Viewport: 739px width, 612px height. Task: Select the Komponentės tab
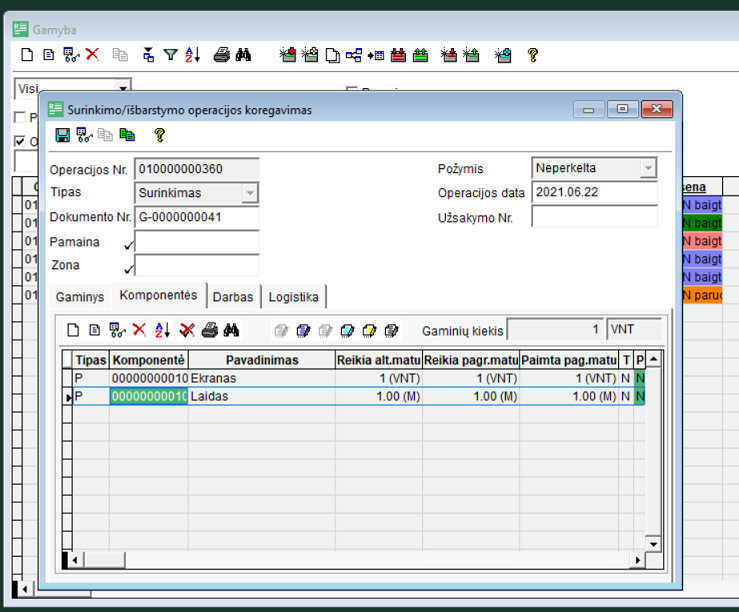point(158,295)
